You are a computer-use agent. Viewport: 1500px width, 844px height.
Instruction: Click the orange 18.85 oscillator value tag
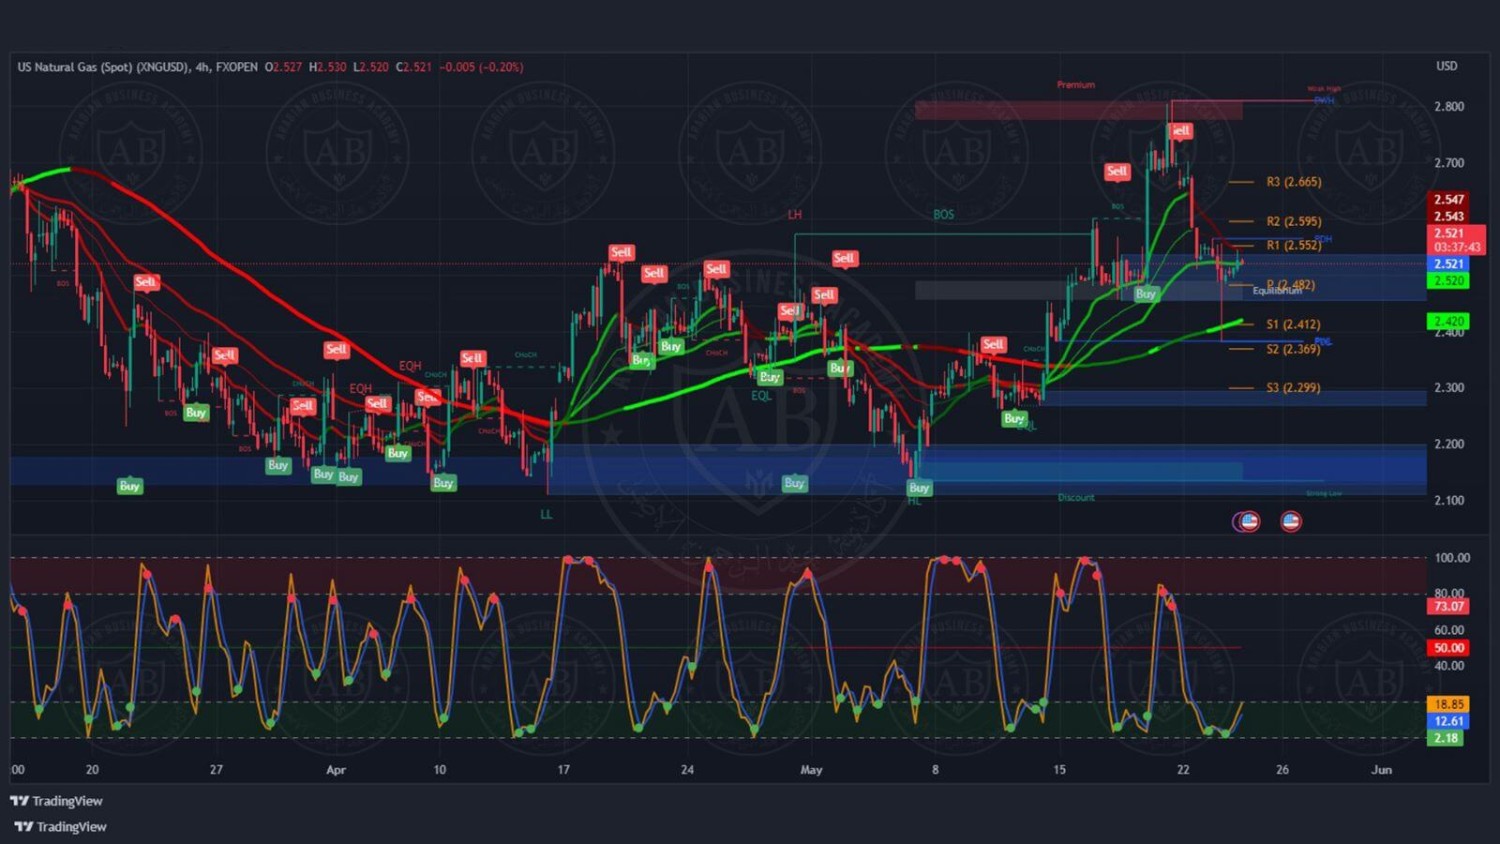point(1449,704)
